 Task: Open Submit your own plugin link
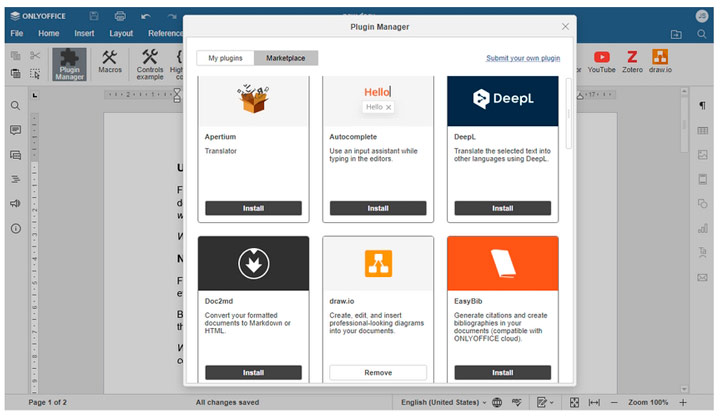[523, 58]
